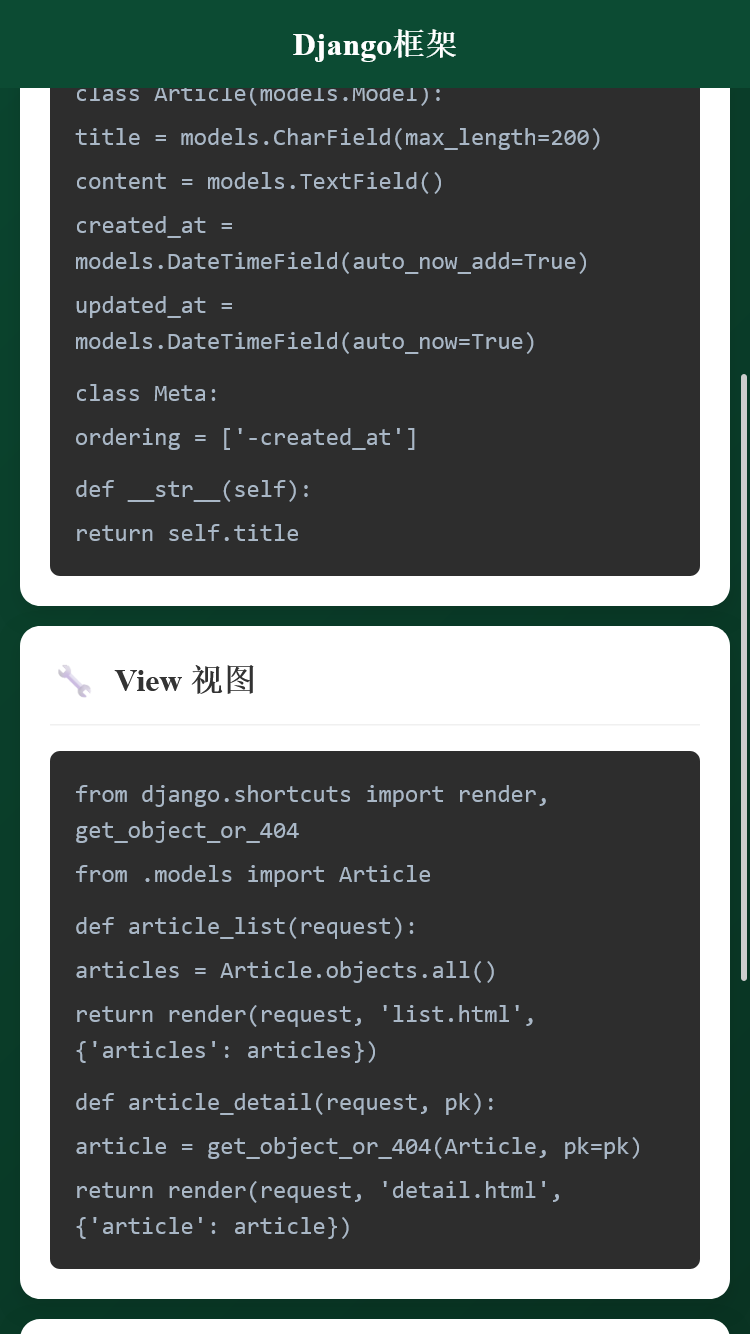This screenshot has width=752, height=1336.
Task: Click the render 'detail.html' return line
Action: click(318, 1191)
